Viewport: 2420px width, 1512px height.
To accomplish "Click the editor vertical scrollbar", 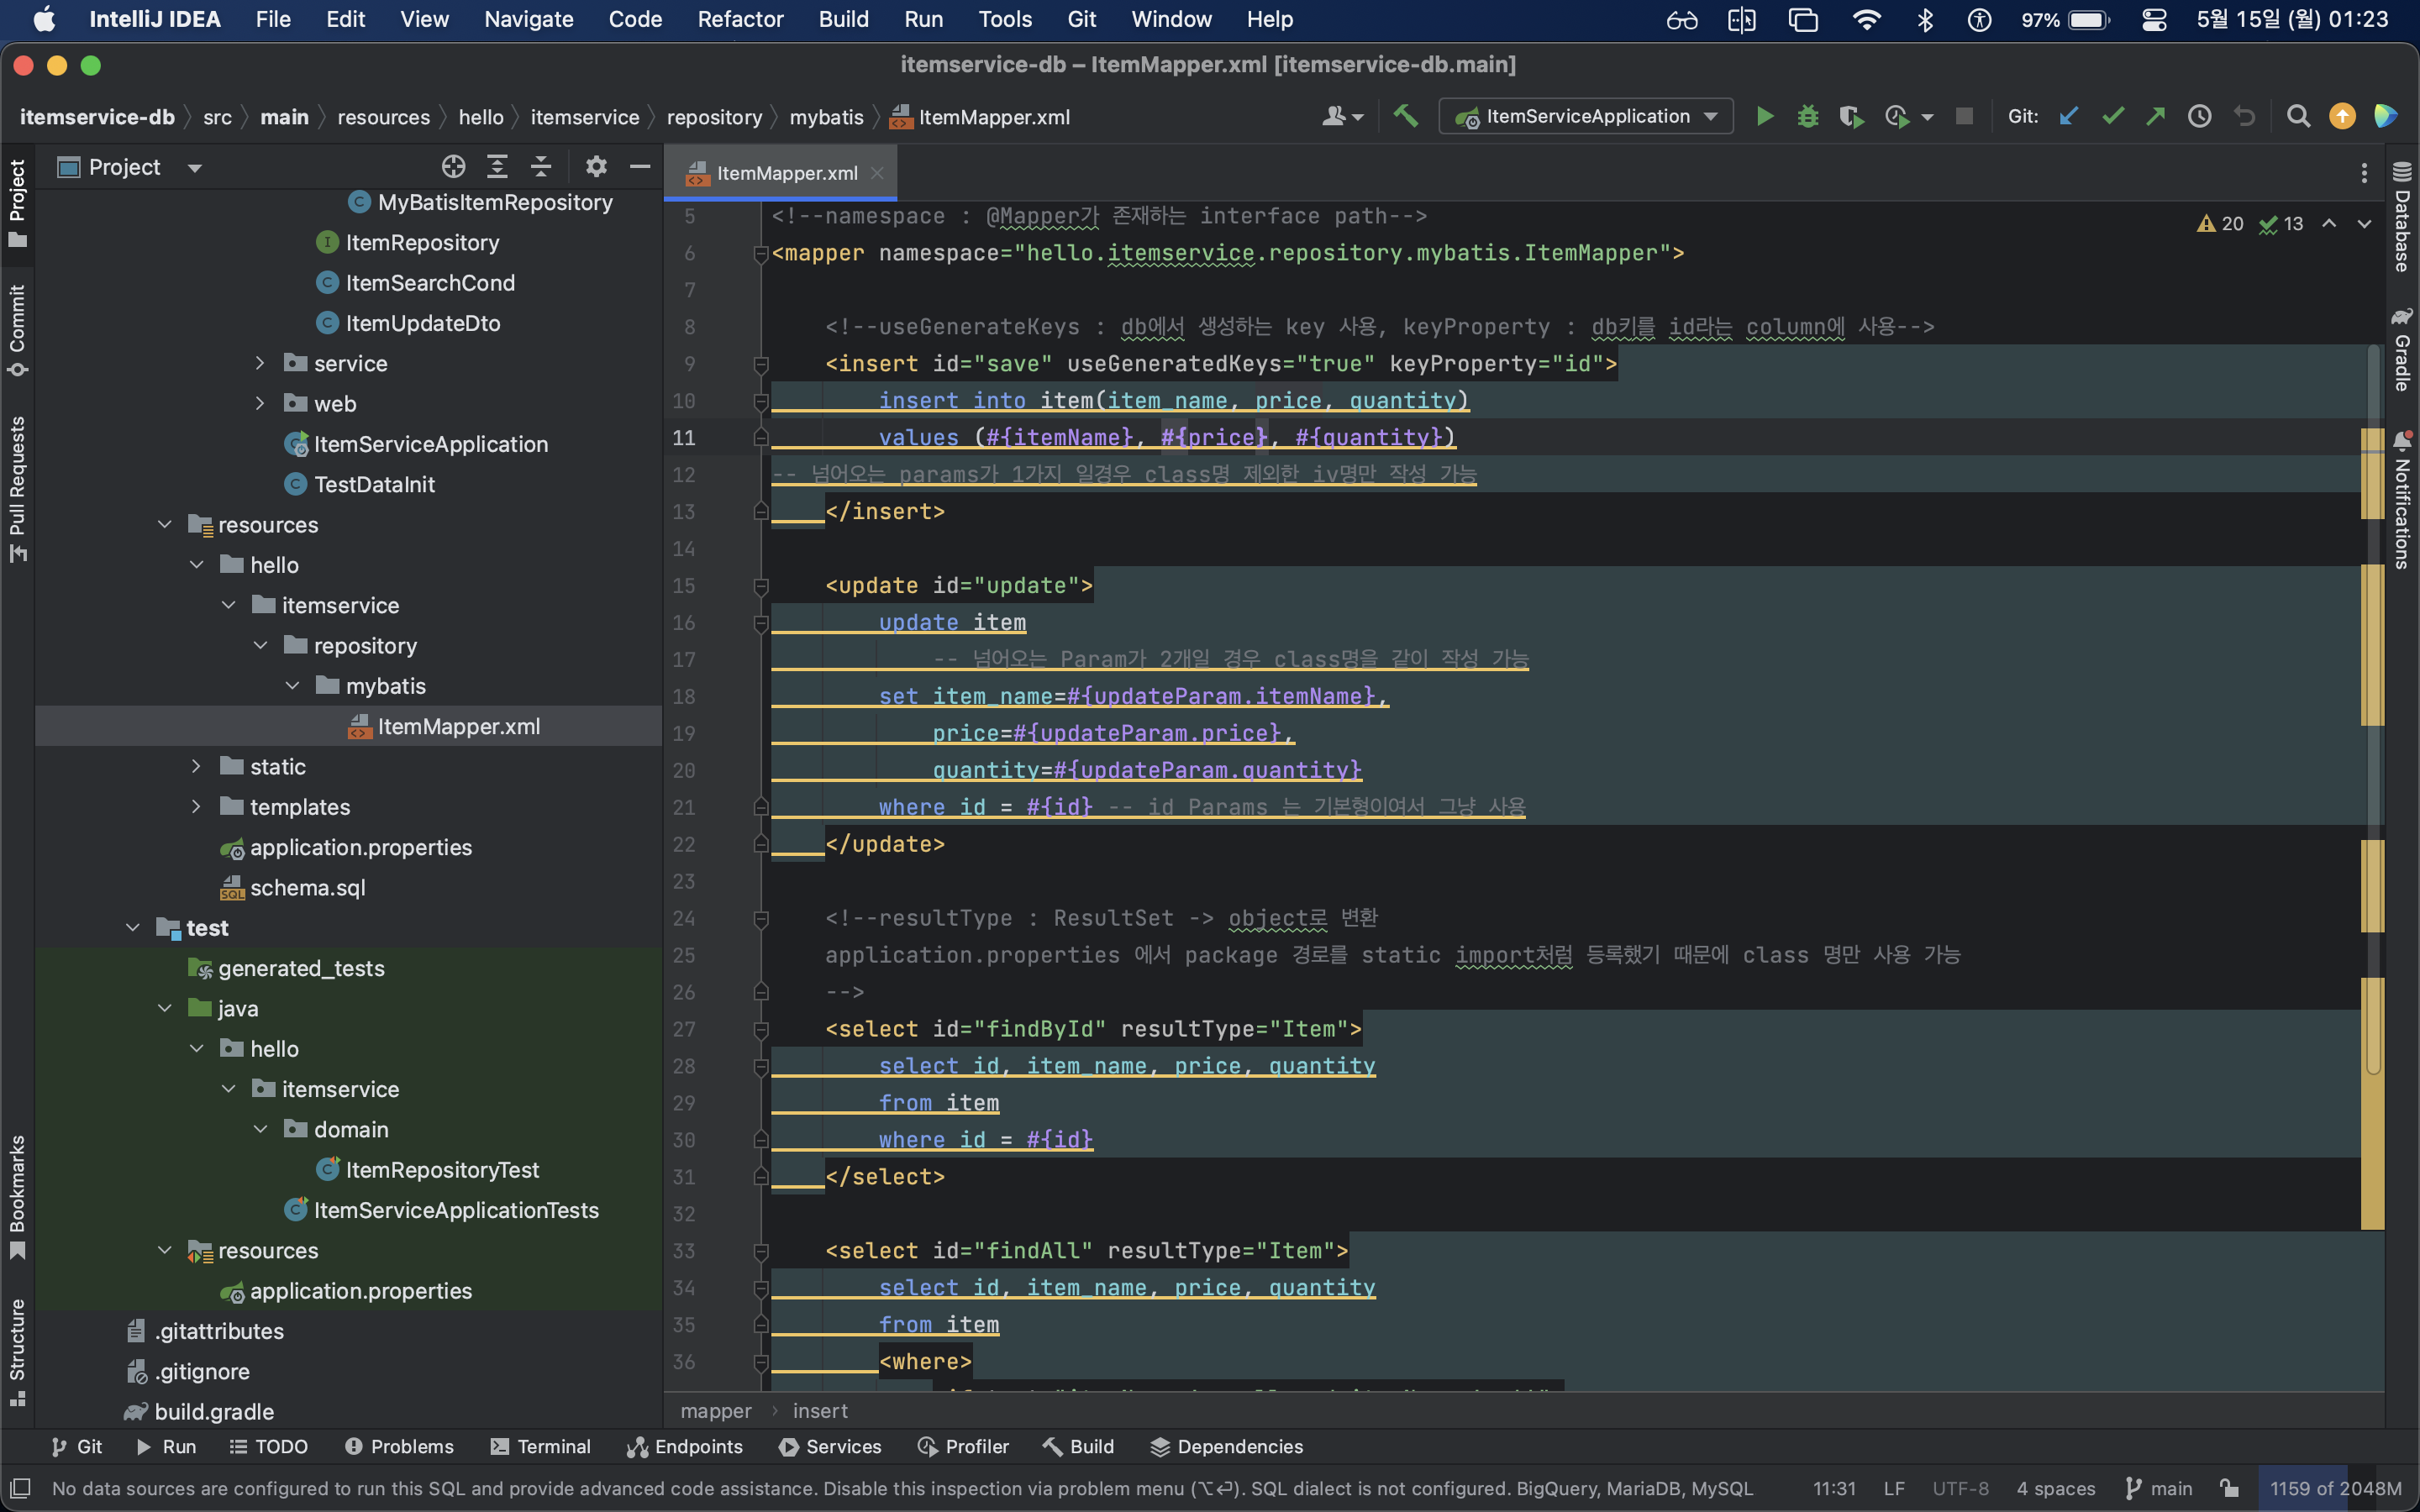I will [2373, 700].
